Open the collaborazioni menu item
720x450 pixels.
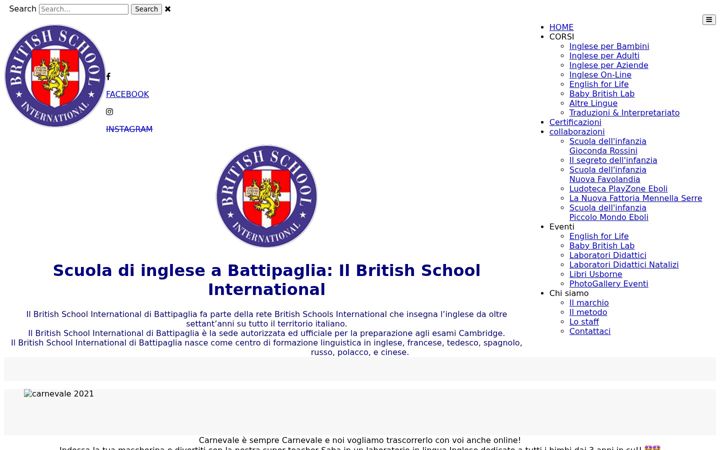577,132
